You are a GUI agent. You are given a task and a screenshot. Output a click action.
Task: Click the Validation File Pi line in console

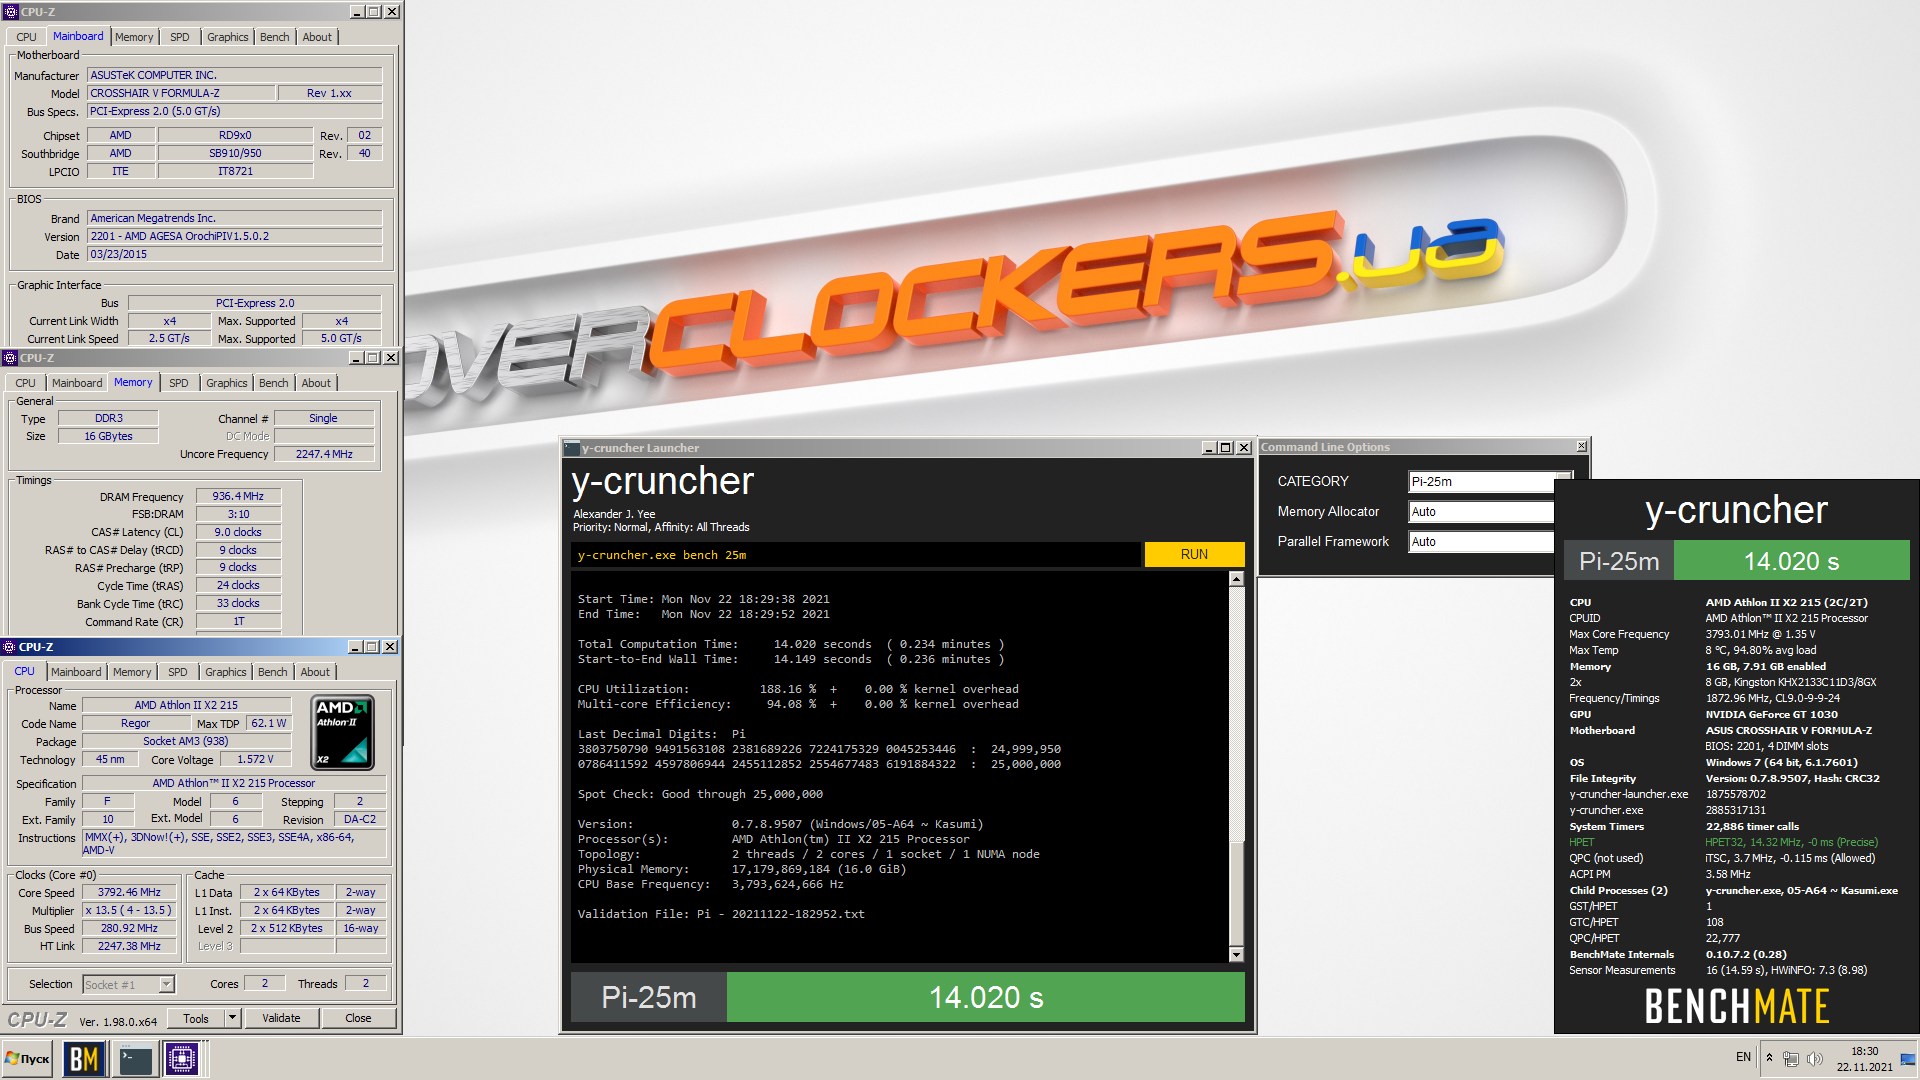[x=720, y=914]
